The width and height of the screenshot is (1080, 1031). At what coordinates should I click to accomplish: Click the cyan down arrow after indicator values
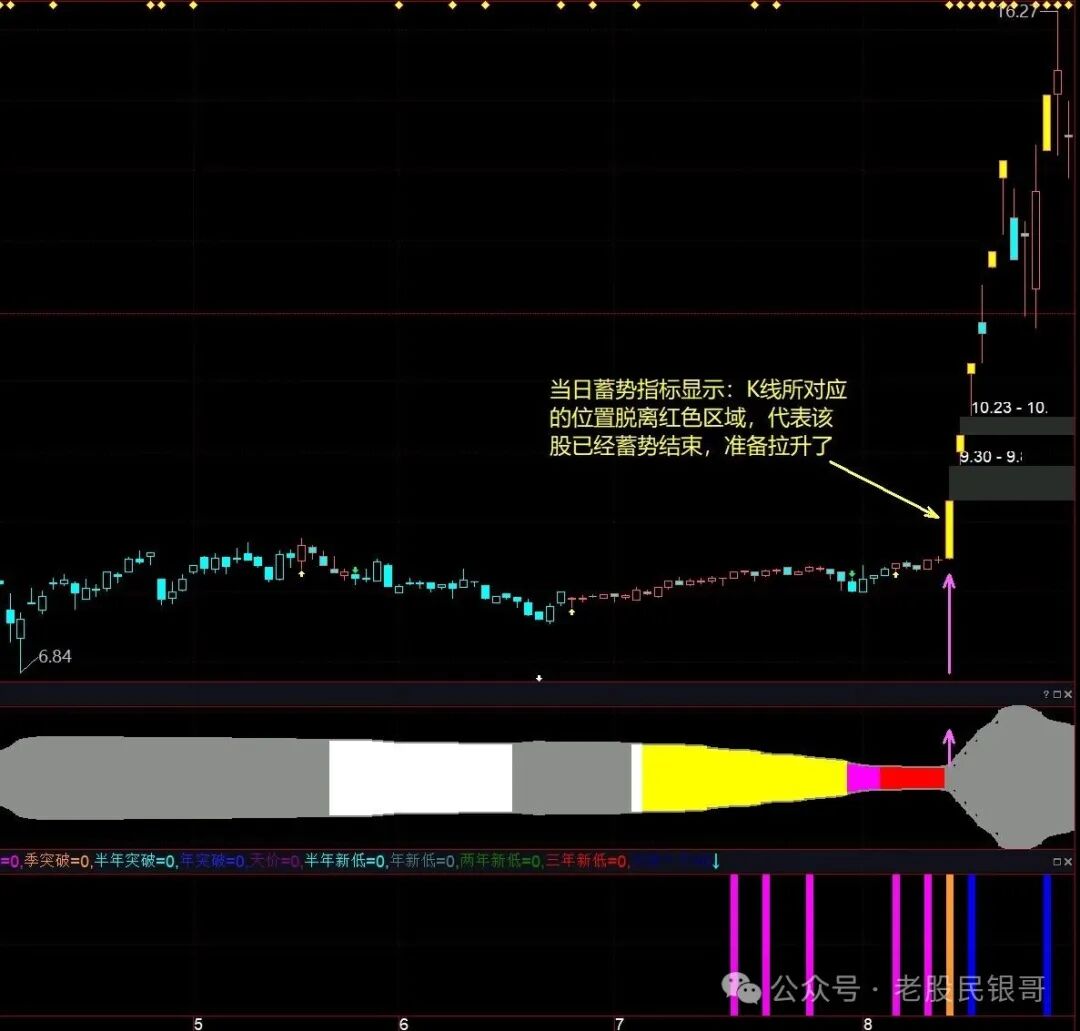(716, 861)
